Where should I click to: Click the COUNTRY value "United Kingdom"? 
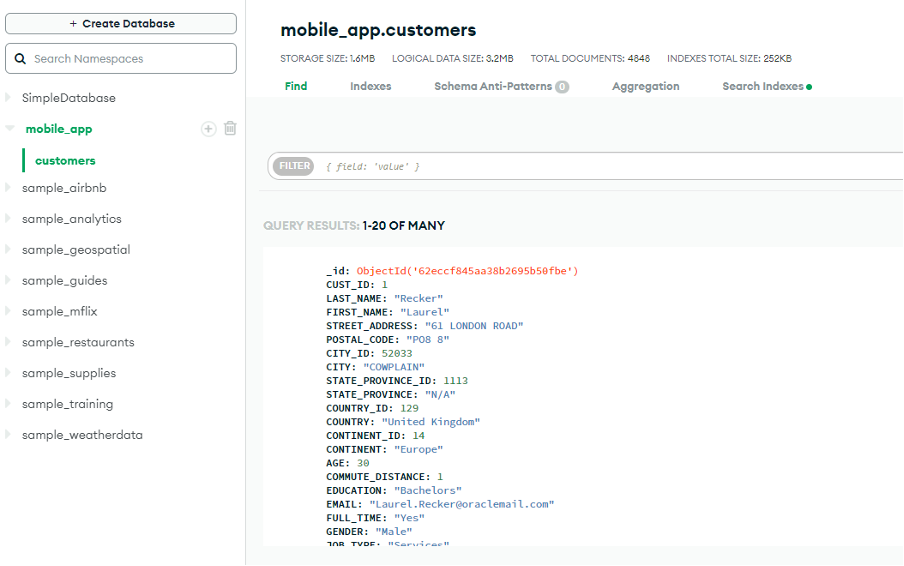(431, 422)
